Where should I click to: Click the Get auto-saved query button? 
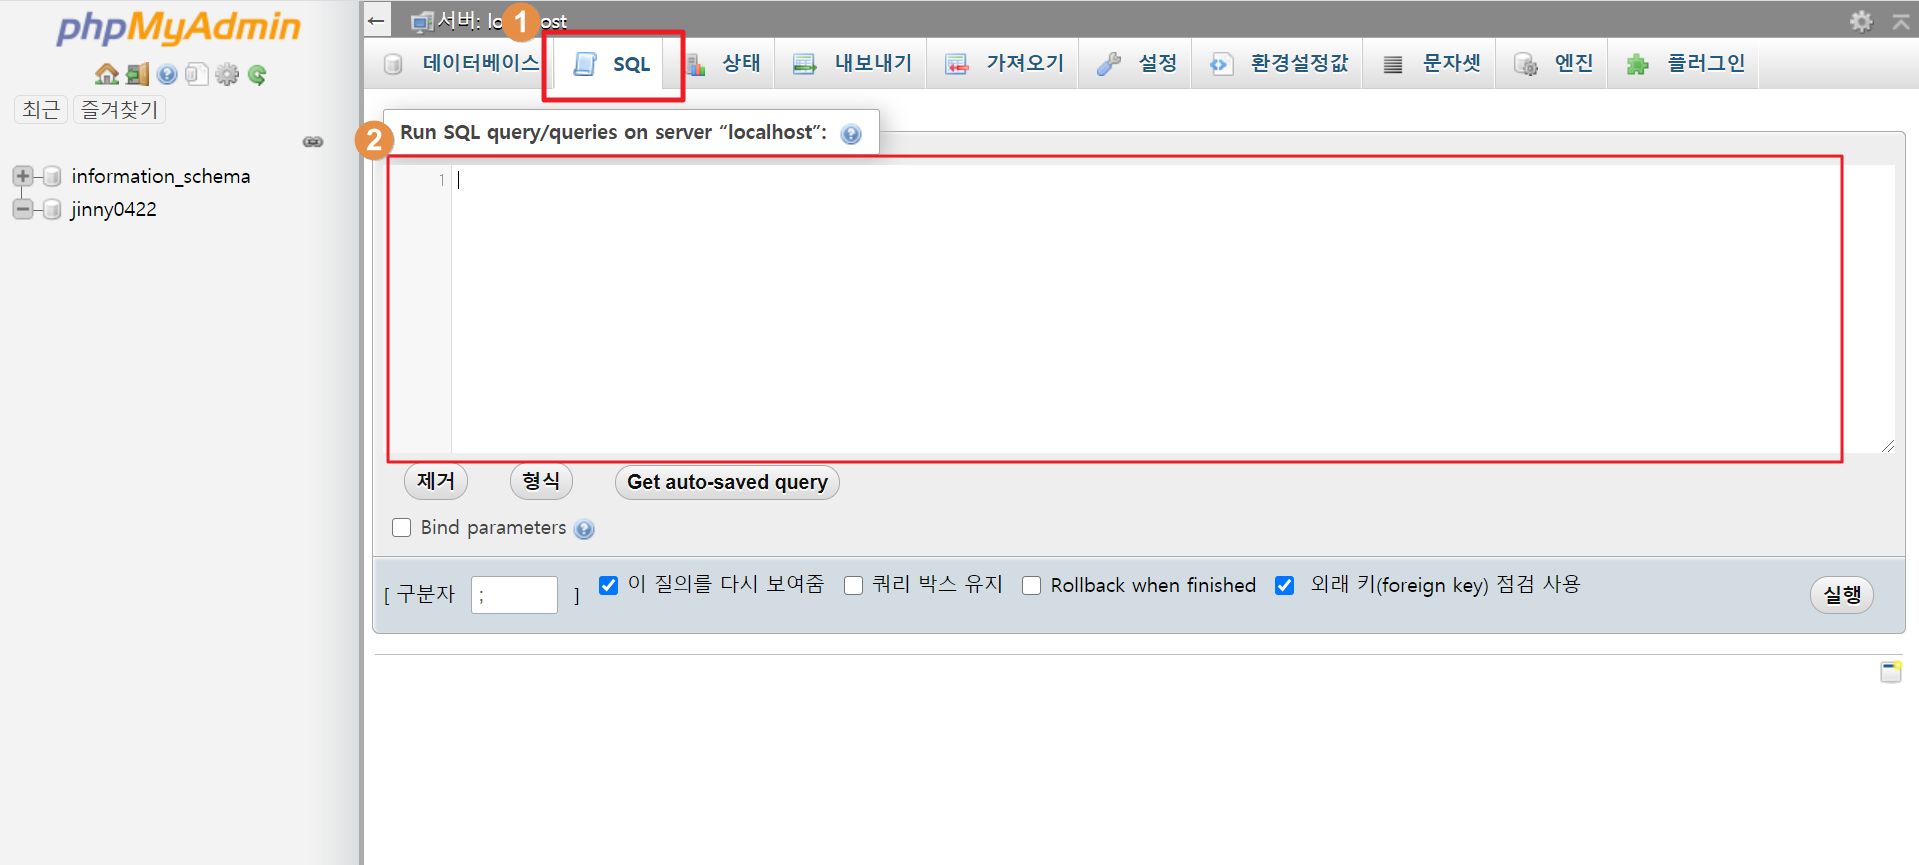tap(727, 482)
